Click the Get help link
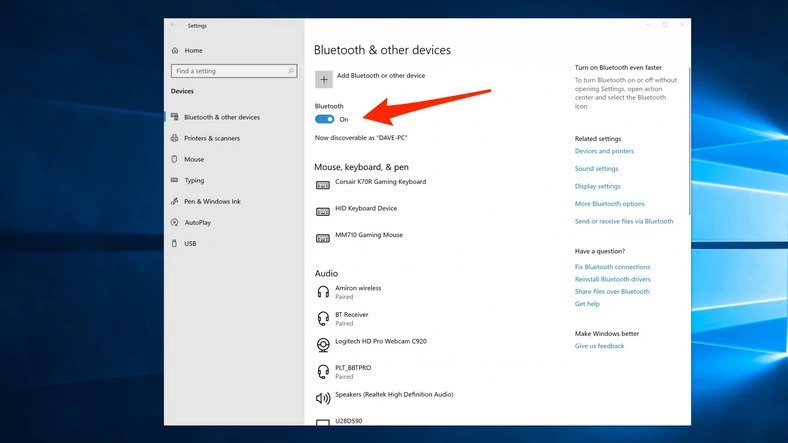 587,304
